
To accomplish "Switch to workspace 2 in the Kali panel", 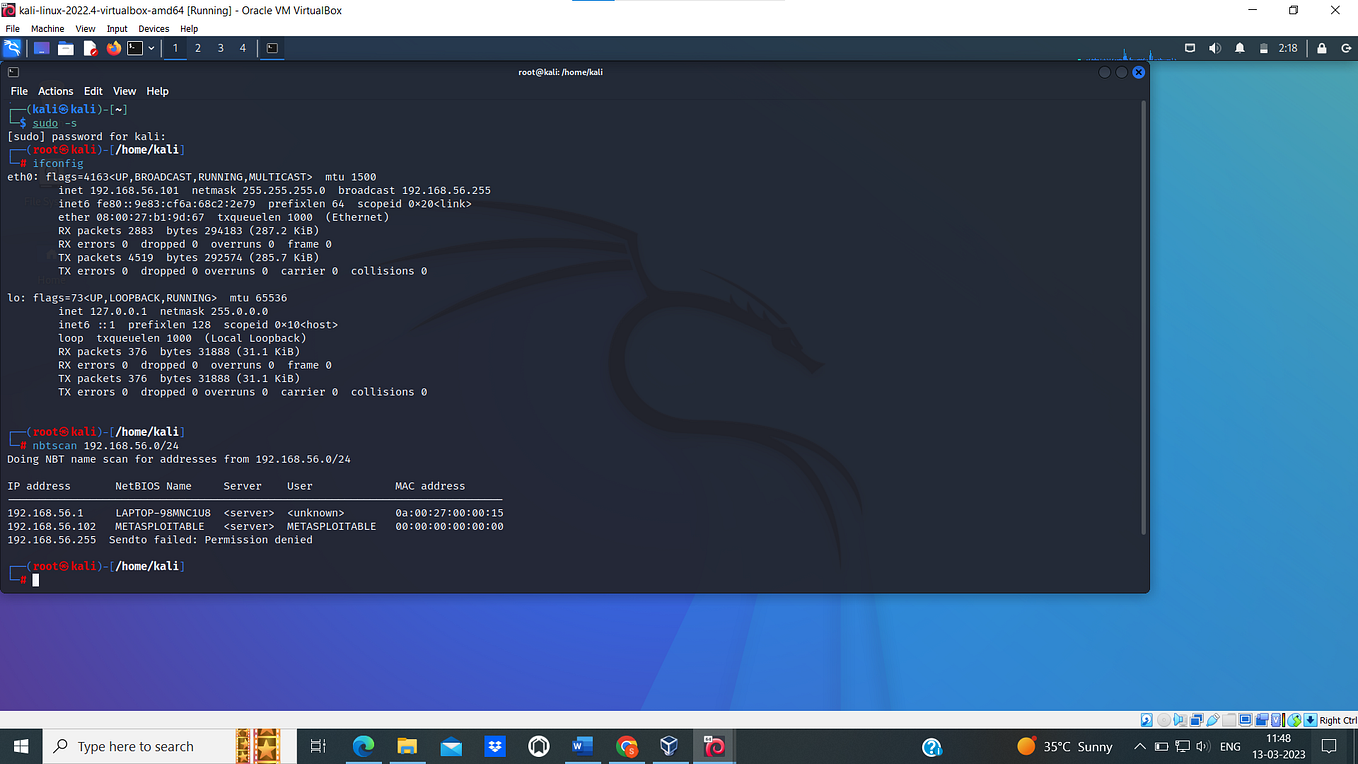I will pyautogui.click(x=198, y=48).
